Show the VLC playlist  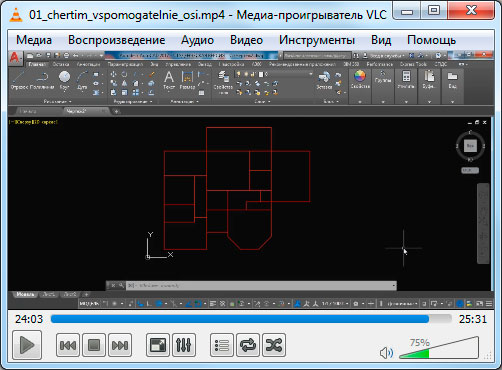click(222, 345)
